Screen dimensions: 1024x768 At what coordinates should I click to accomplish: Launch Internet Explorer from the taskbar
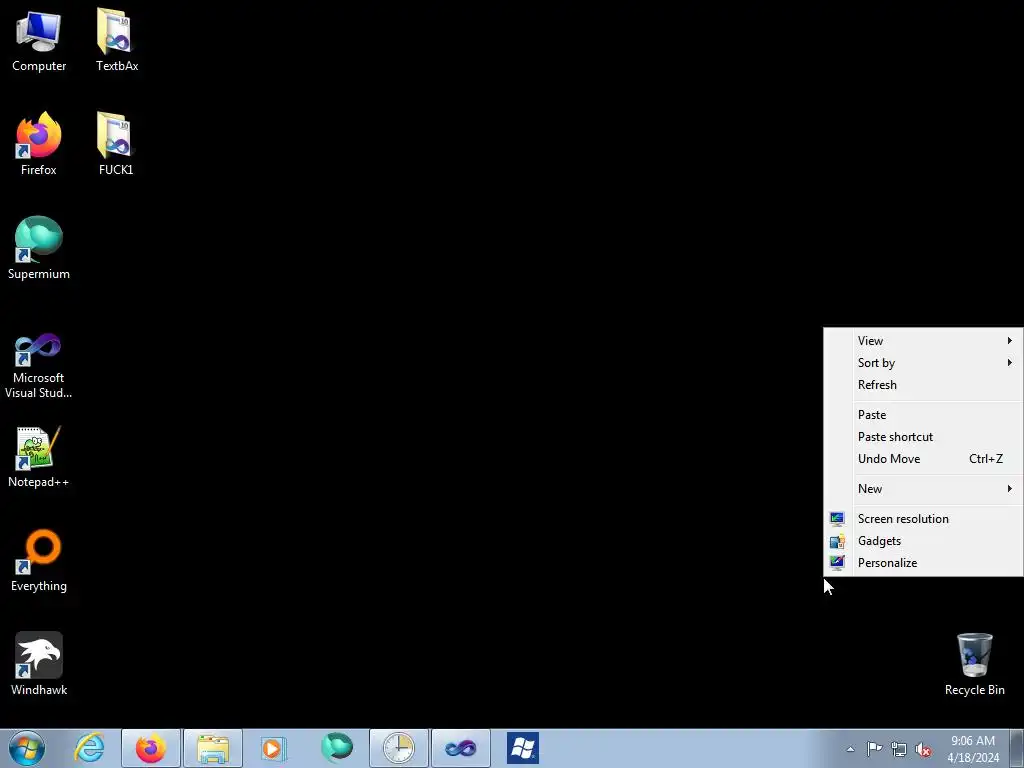[89, 748]
